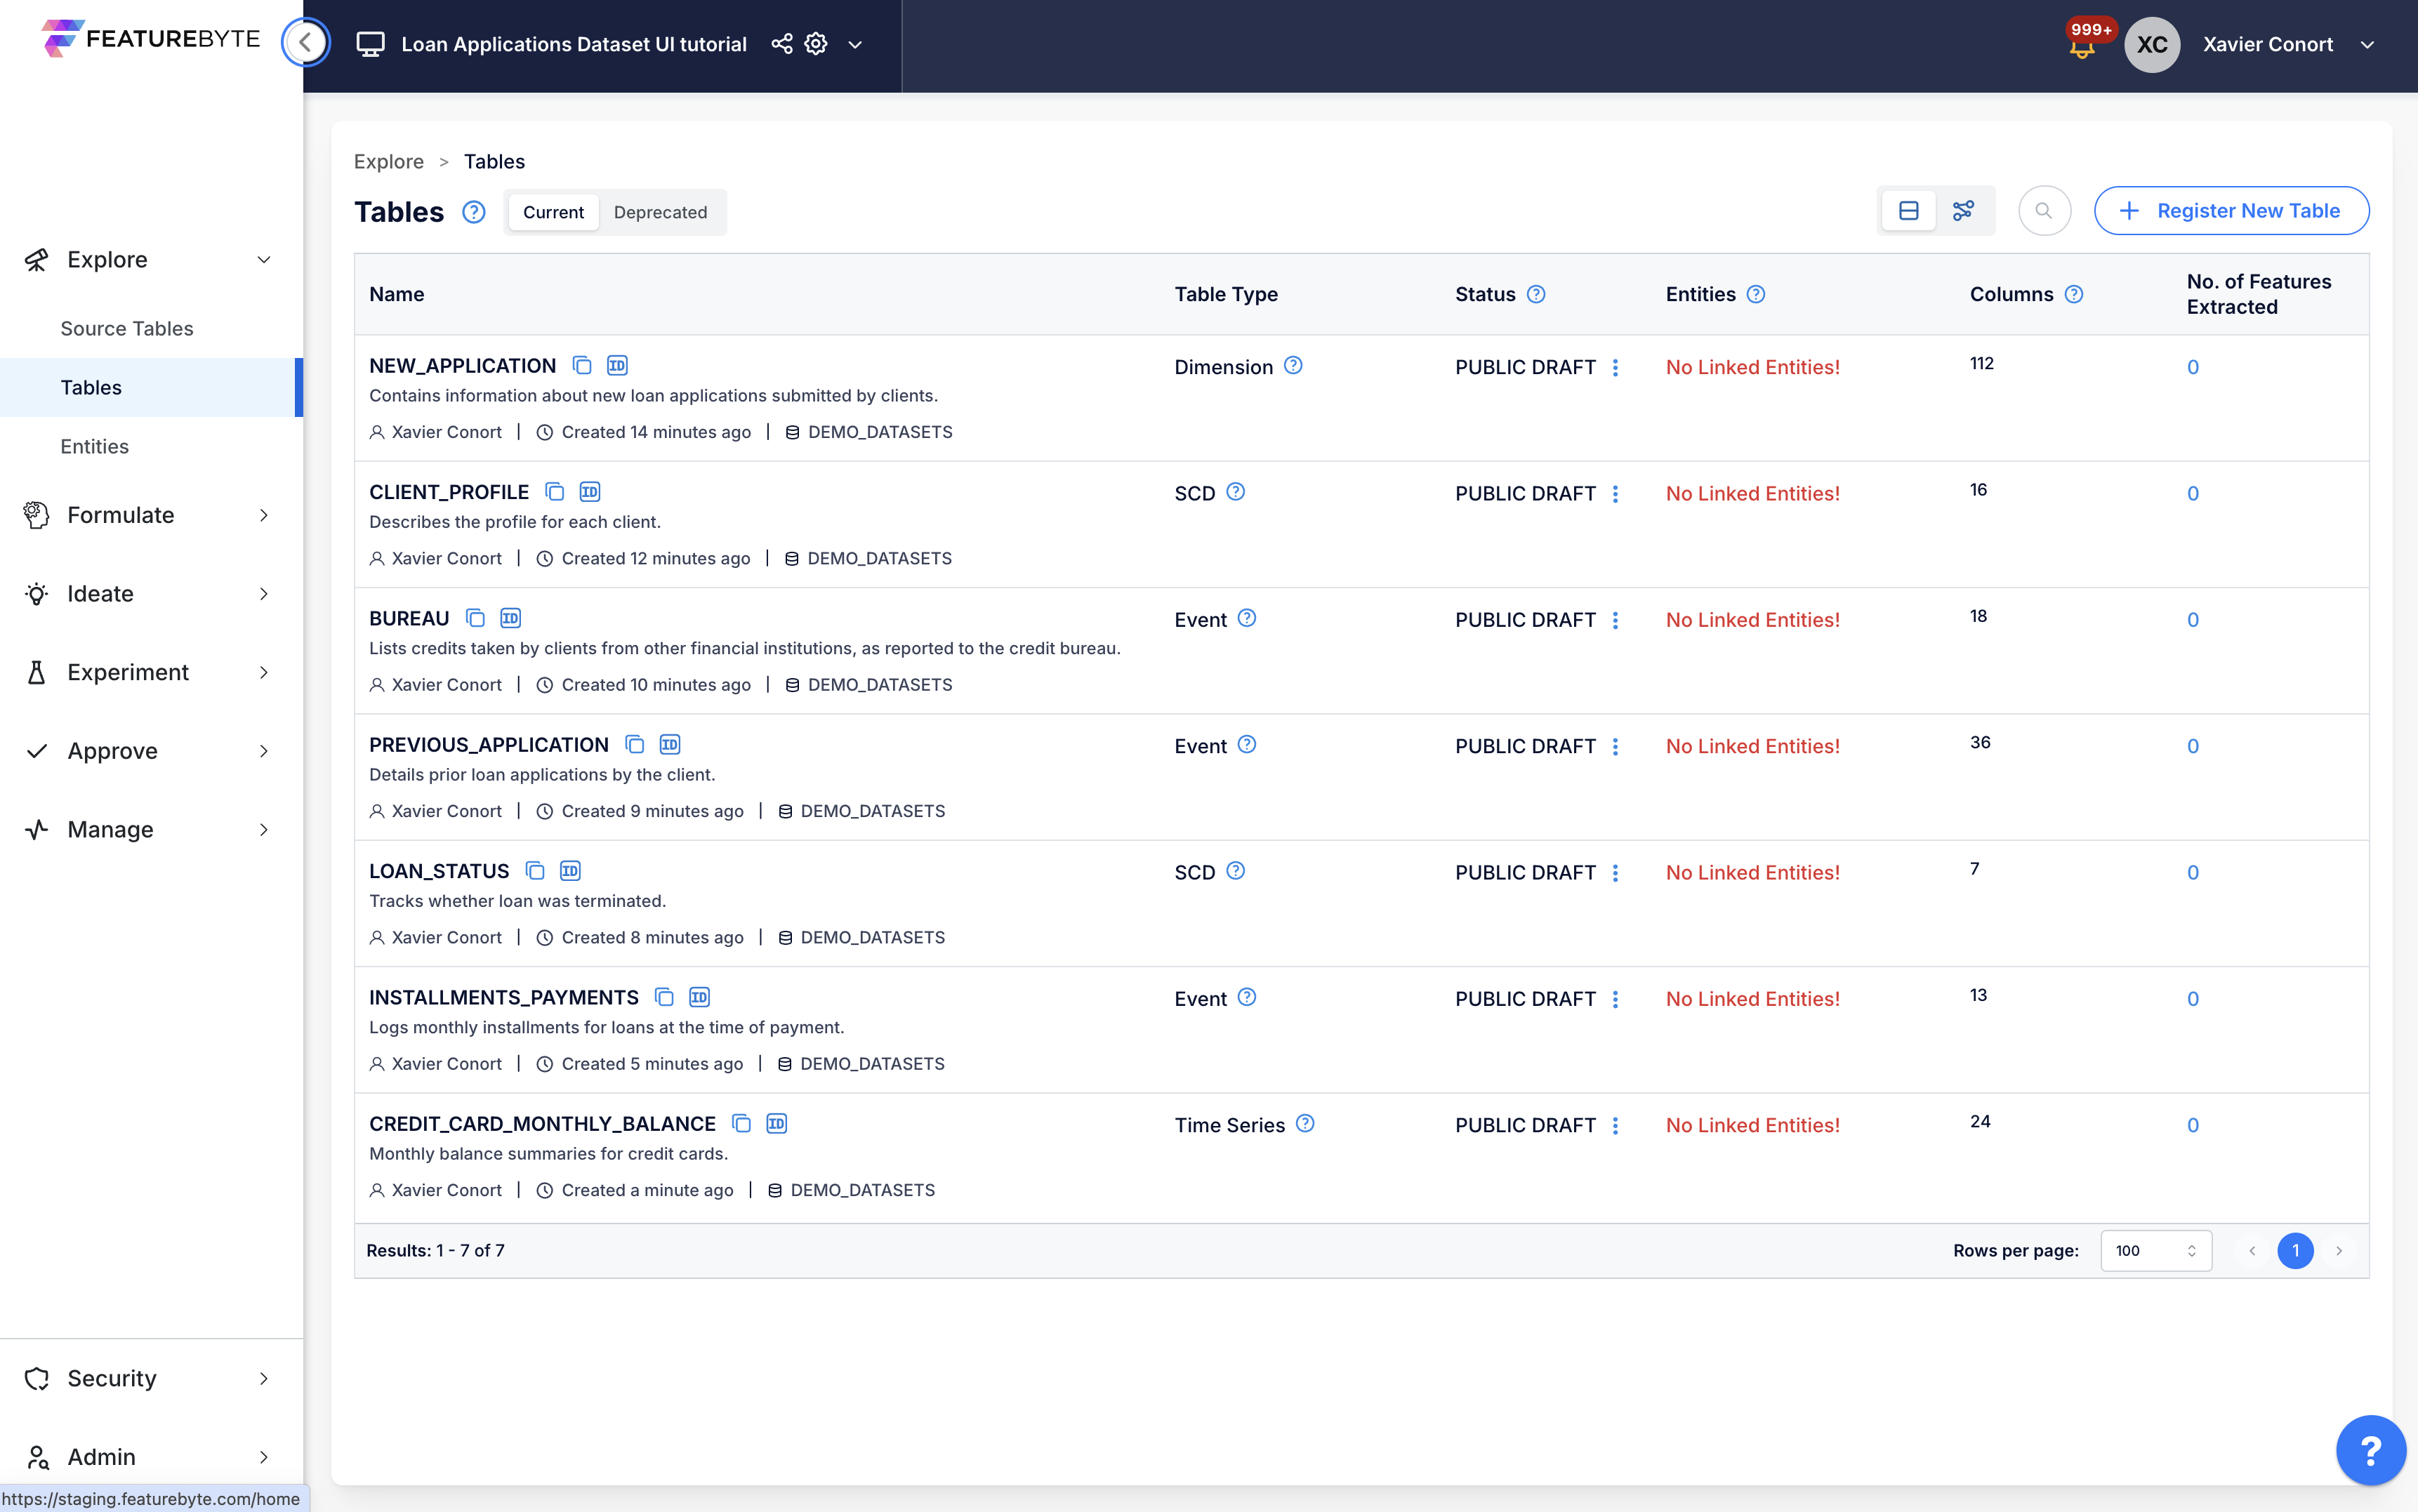Click Time Series table type help icon

(x=1305, y=1124)
